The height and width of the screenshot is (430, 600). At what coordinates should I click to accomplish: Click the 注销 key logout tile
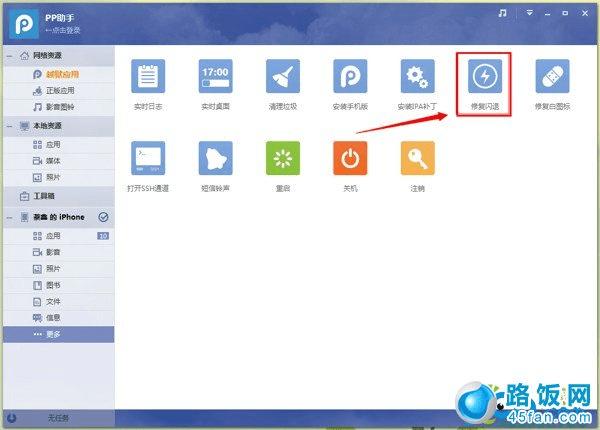pos(417,158)
